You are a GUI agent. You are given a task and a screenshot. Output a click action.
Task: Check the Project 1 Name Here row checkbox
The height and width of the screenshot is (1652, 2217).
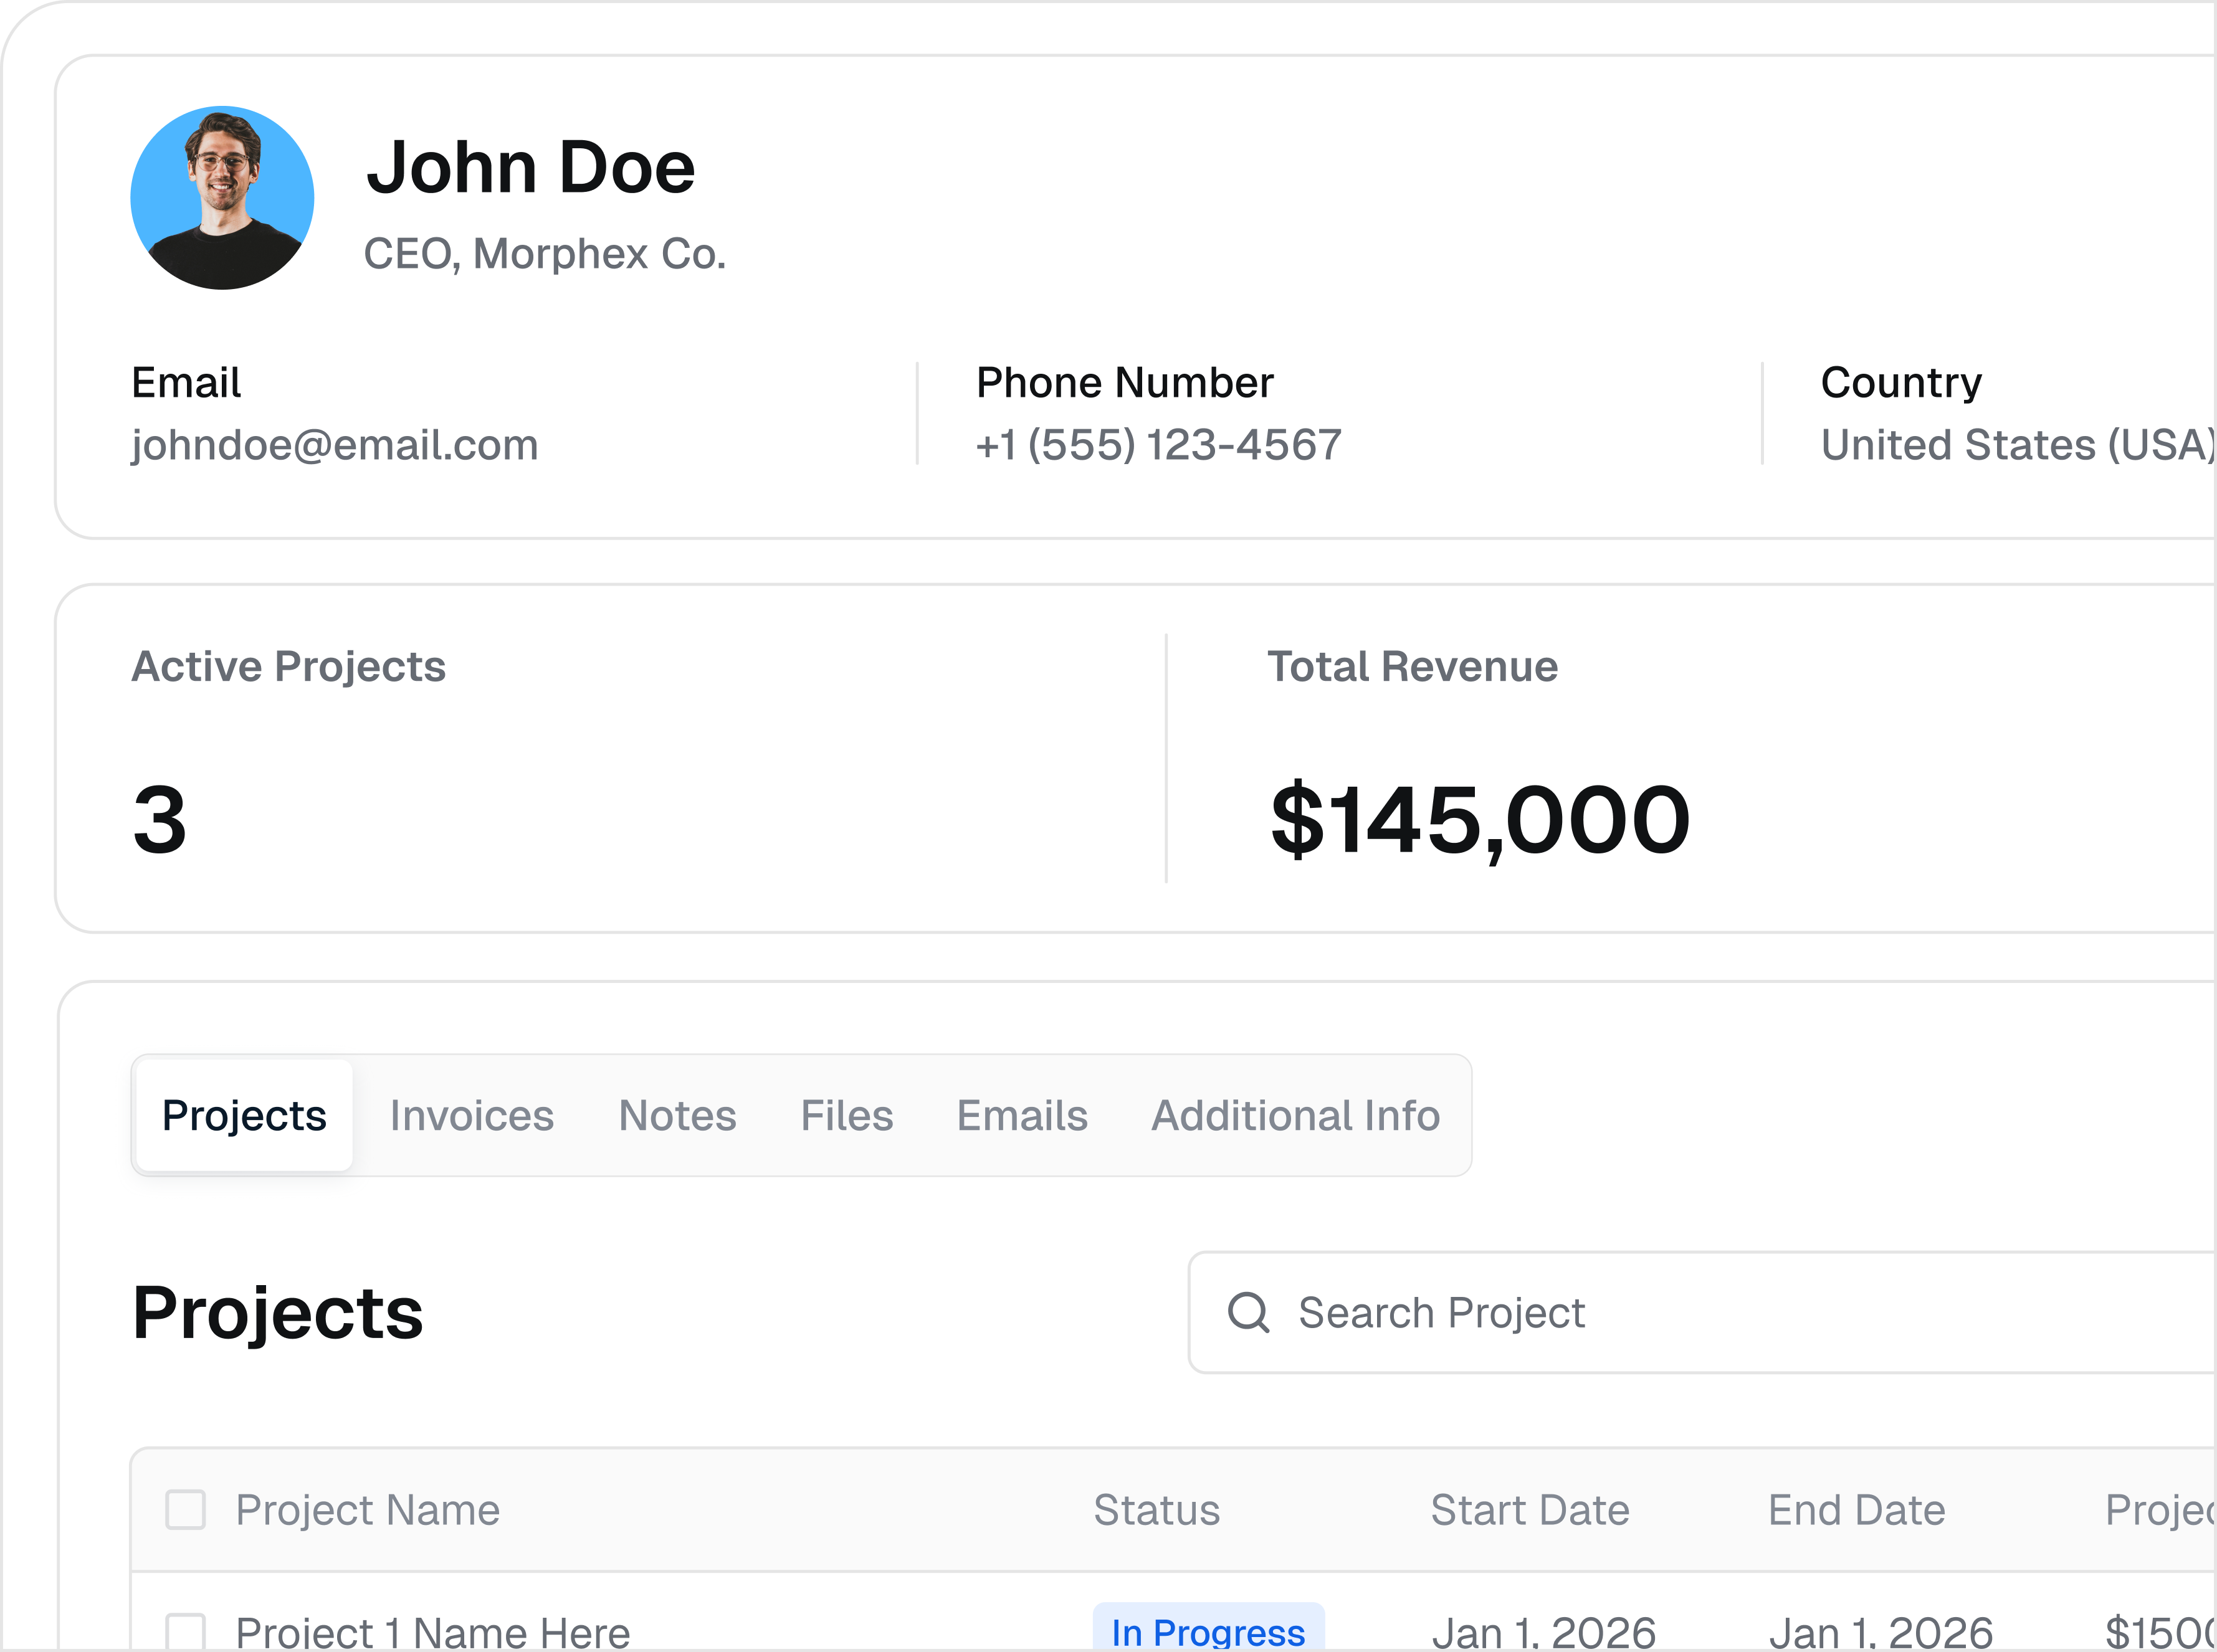coord(185,1632)
